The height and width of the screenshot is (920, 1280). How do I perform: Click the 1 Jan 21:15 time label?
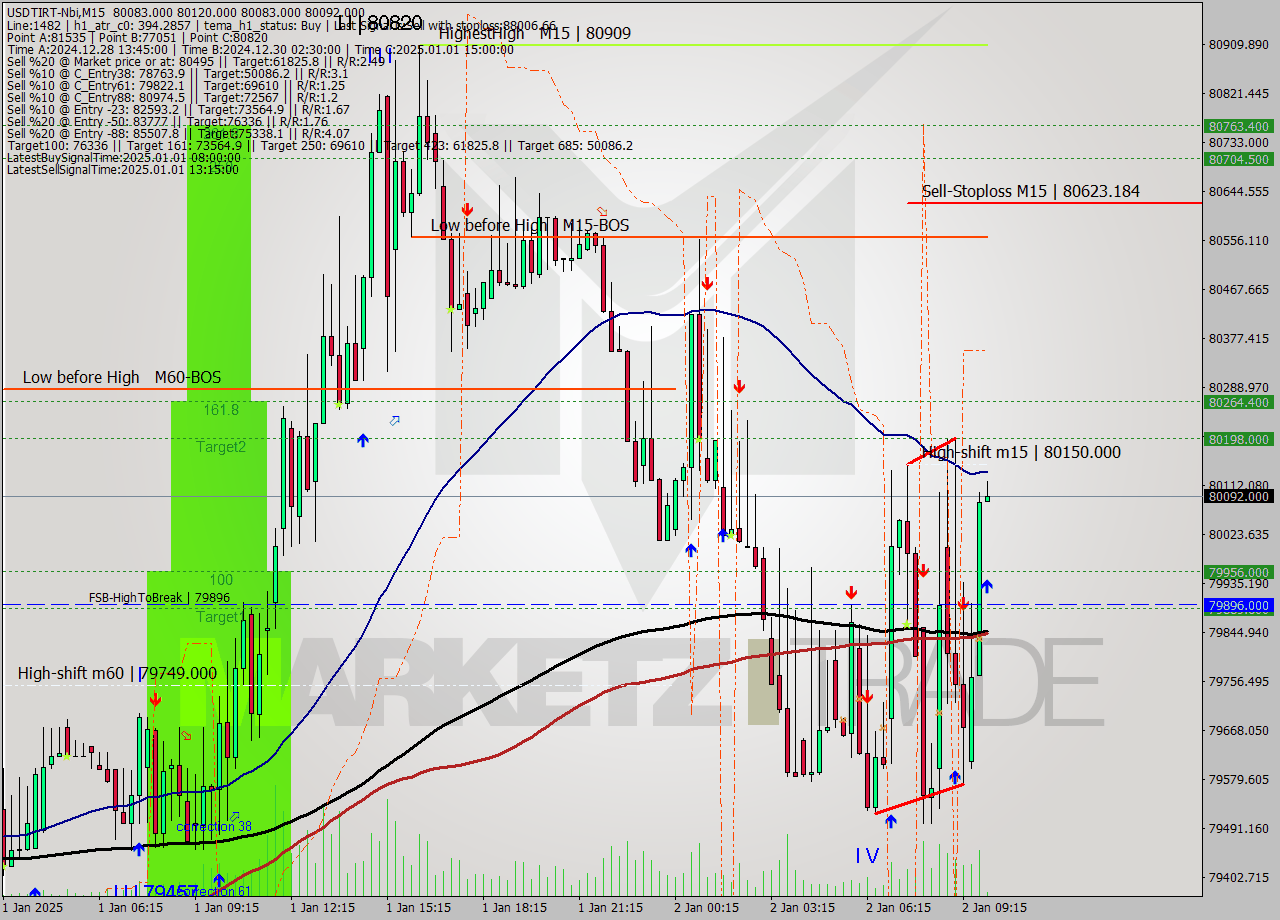[x=610, y=908]
